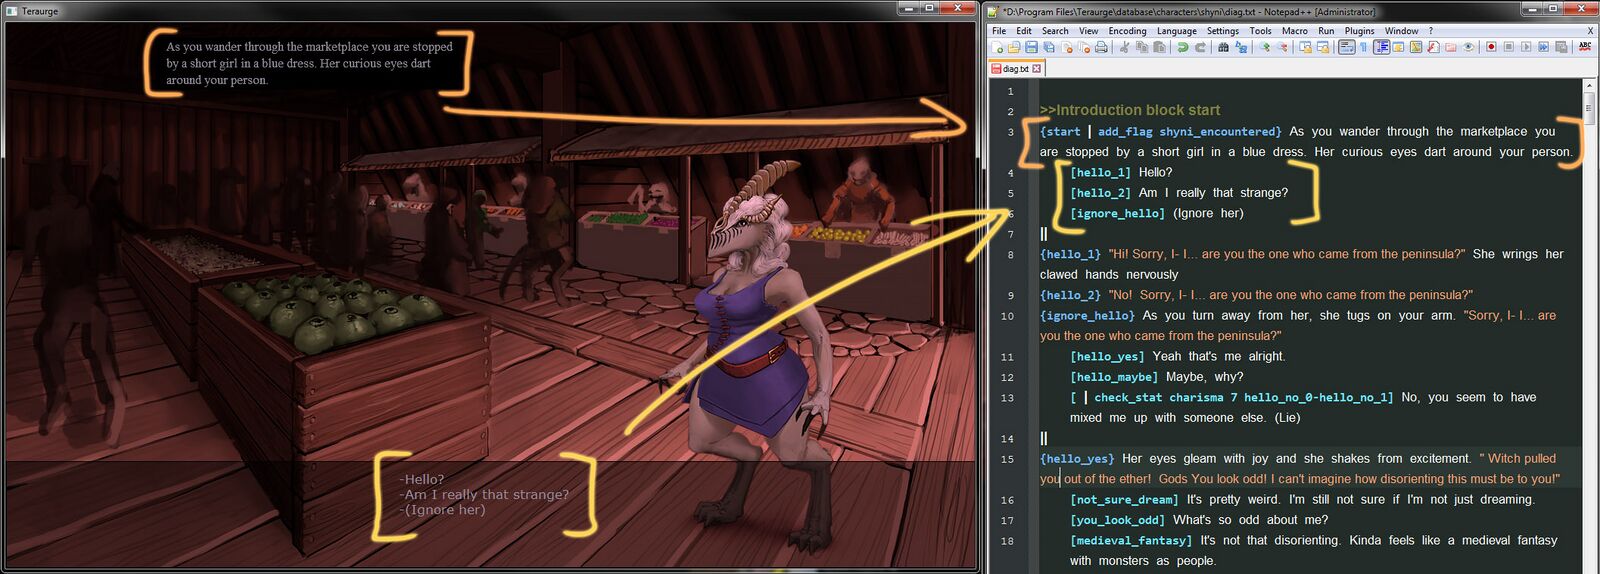Open the Tools menu
This screenshot has width=1600, height=574.
(1261, 31)
